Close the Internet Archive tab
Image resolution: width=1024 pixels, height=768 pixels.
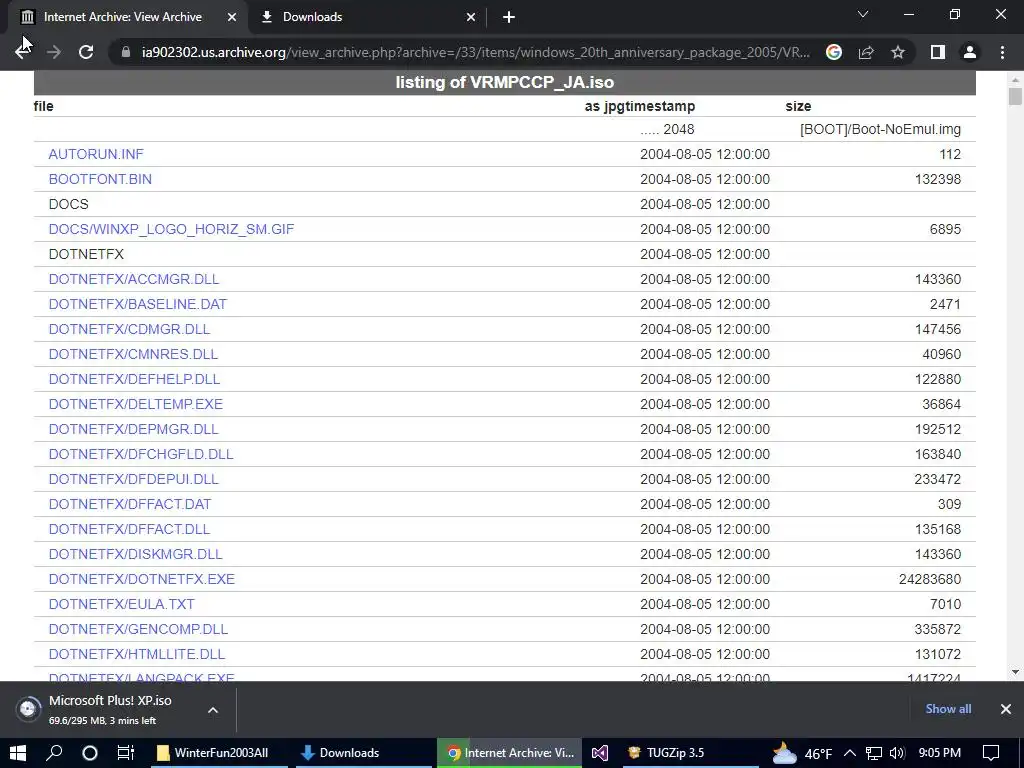[232, 17]
